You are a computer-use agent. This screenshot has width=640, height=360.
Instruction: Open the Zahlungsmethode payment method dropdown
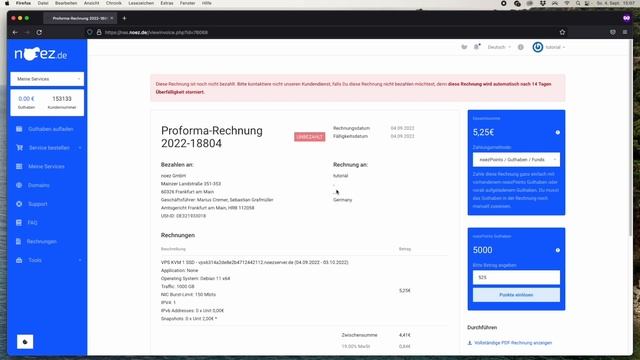point(516,160)
